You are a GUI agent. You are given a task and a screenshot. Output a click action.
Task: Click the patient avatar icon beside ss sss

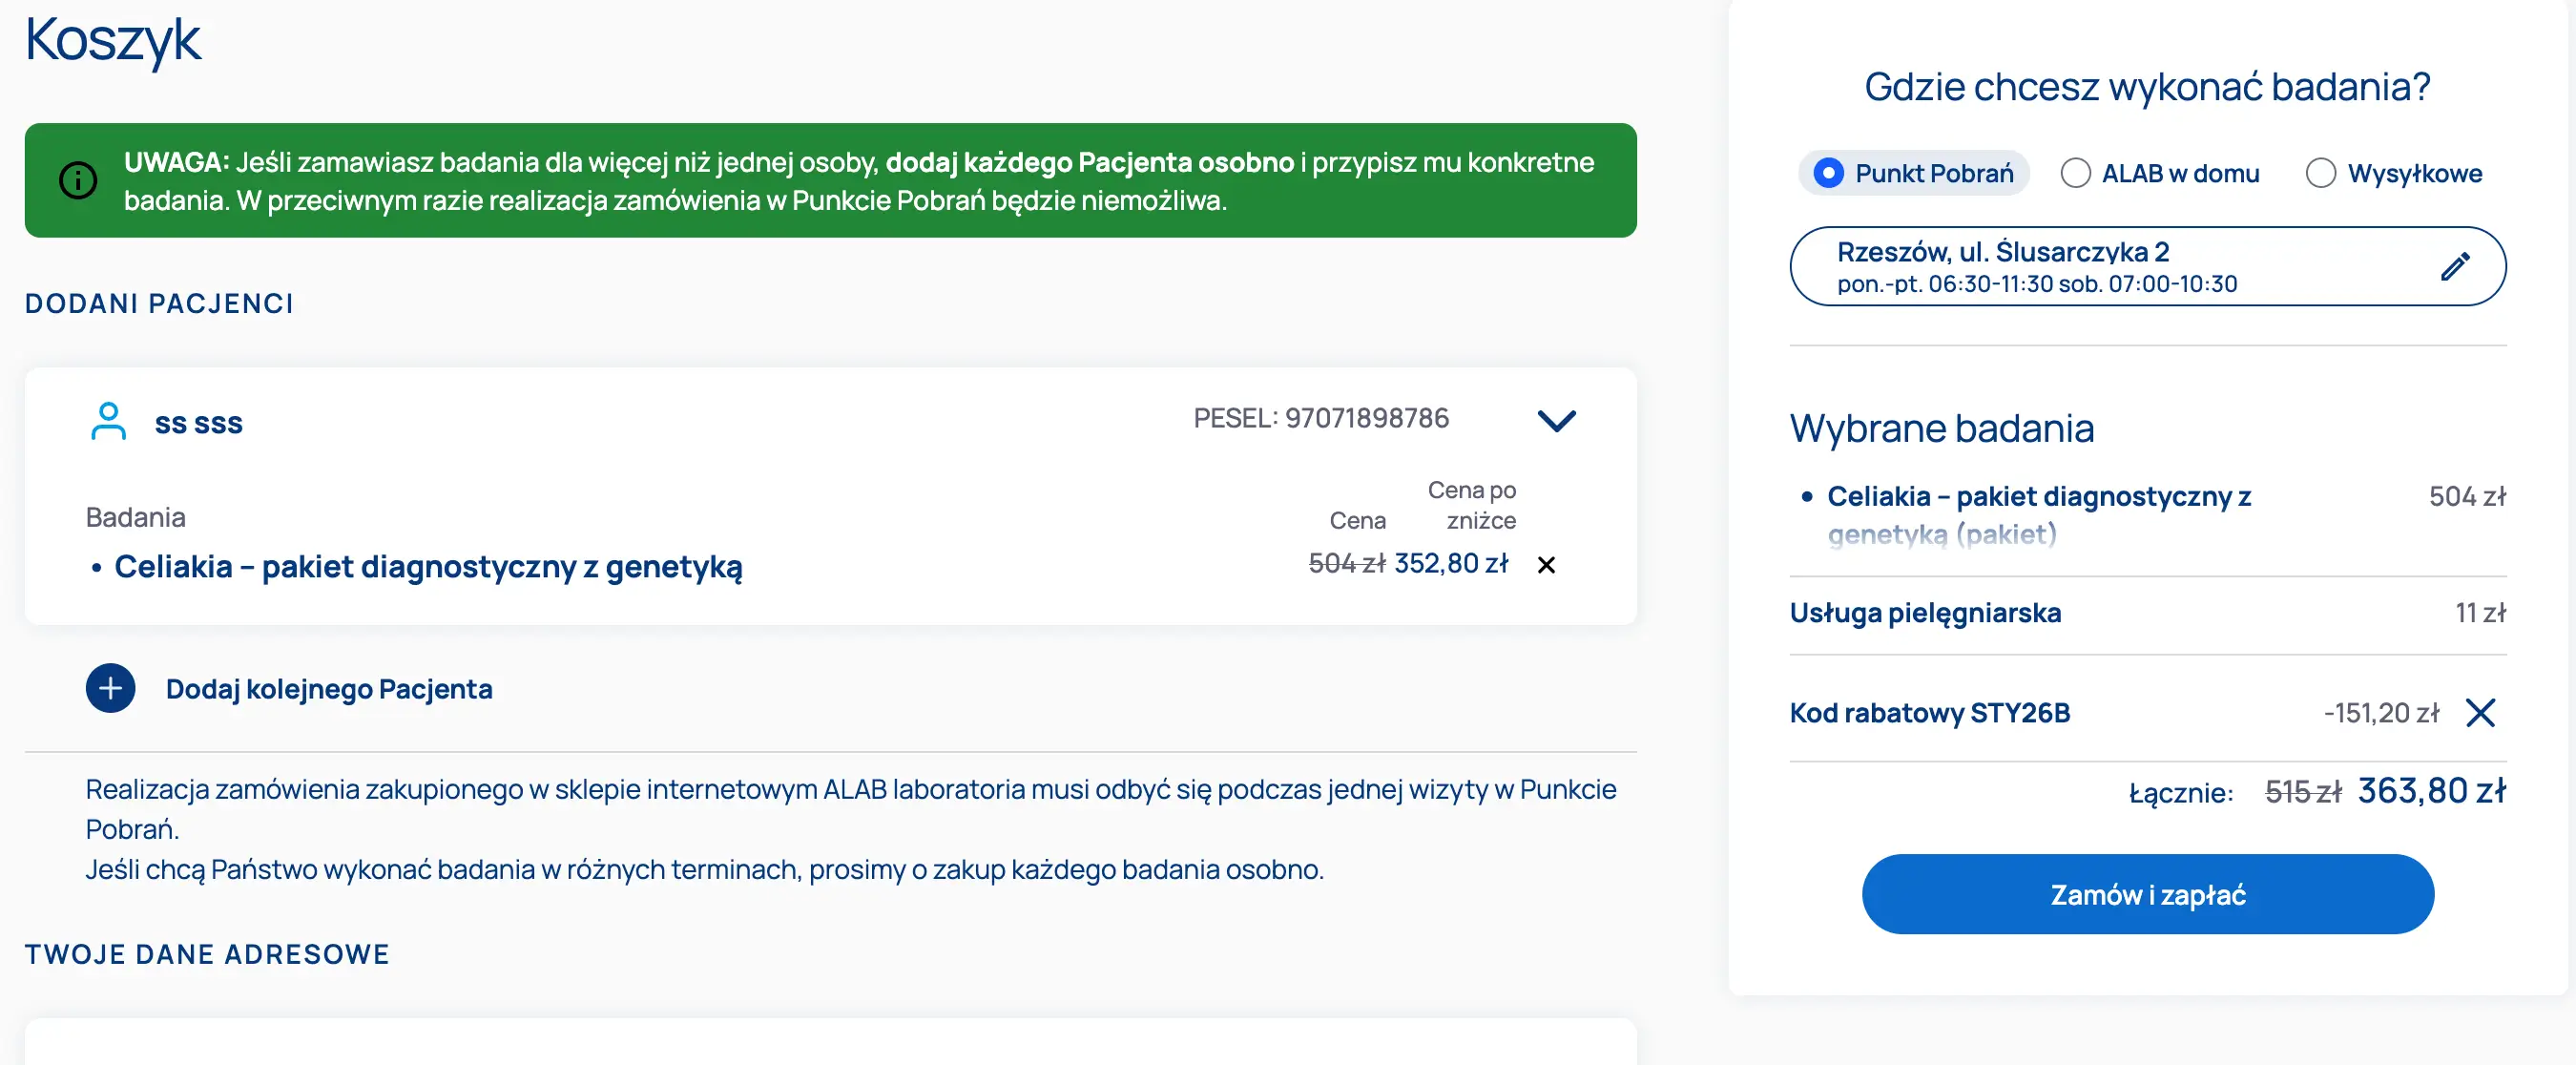[108, 421]
